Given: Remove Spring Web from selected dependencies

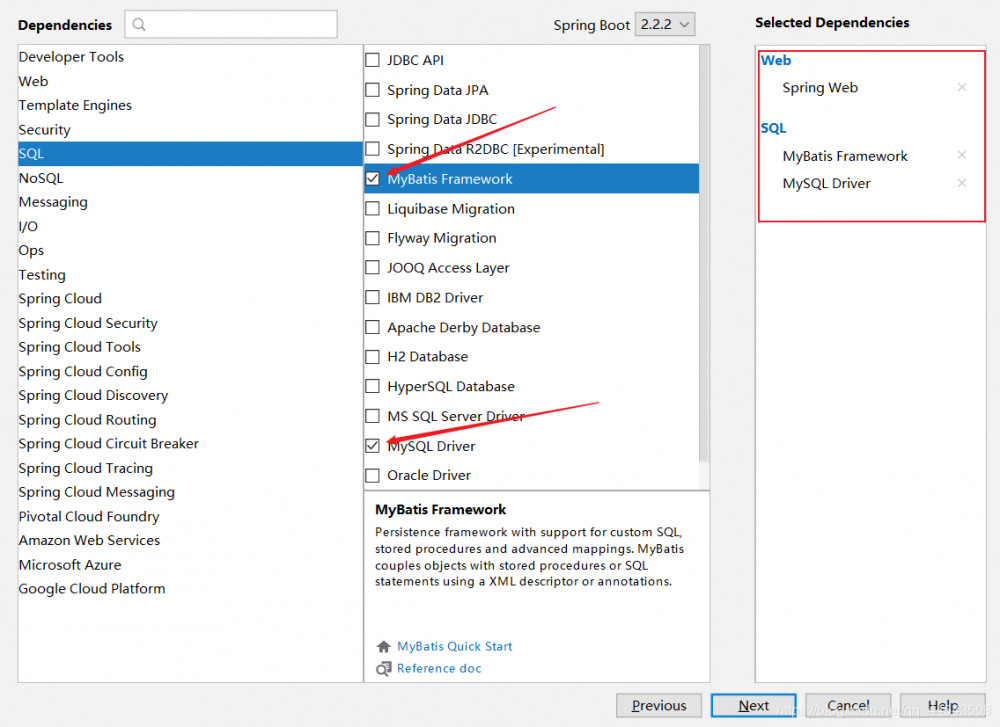Looking at the screenshot, I should 962,87.
